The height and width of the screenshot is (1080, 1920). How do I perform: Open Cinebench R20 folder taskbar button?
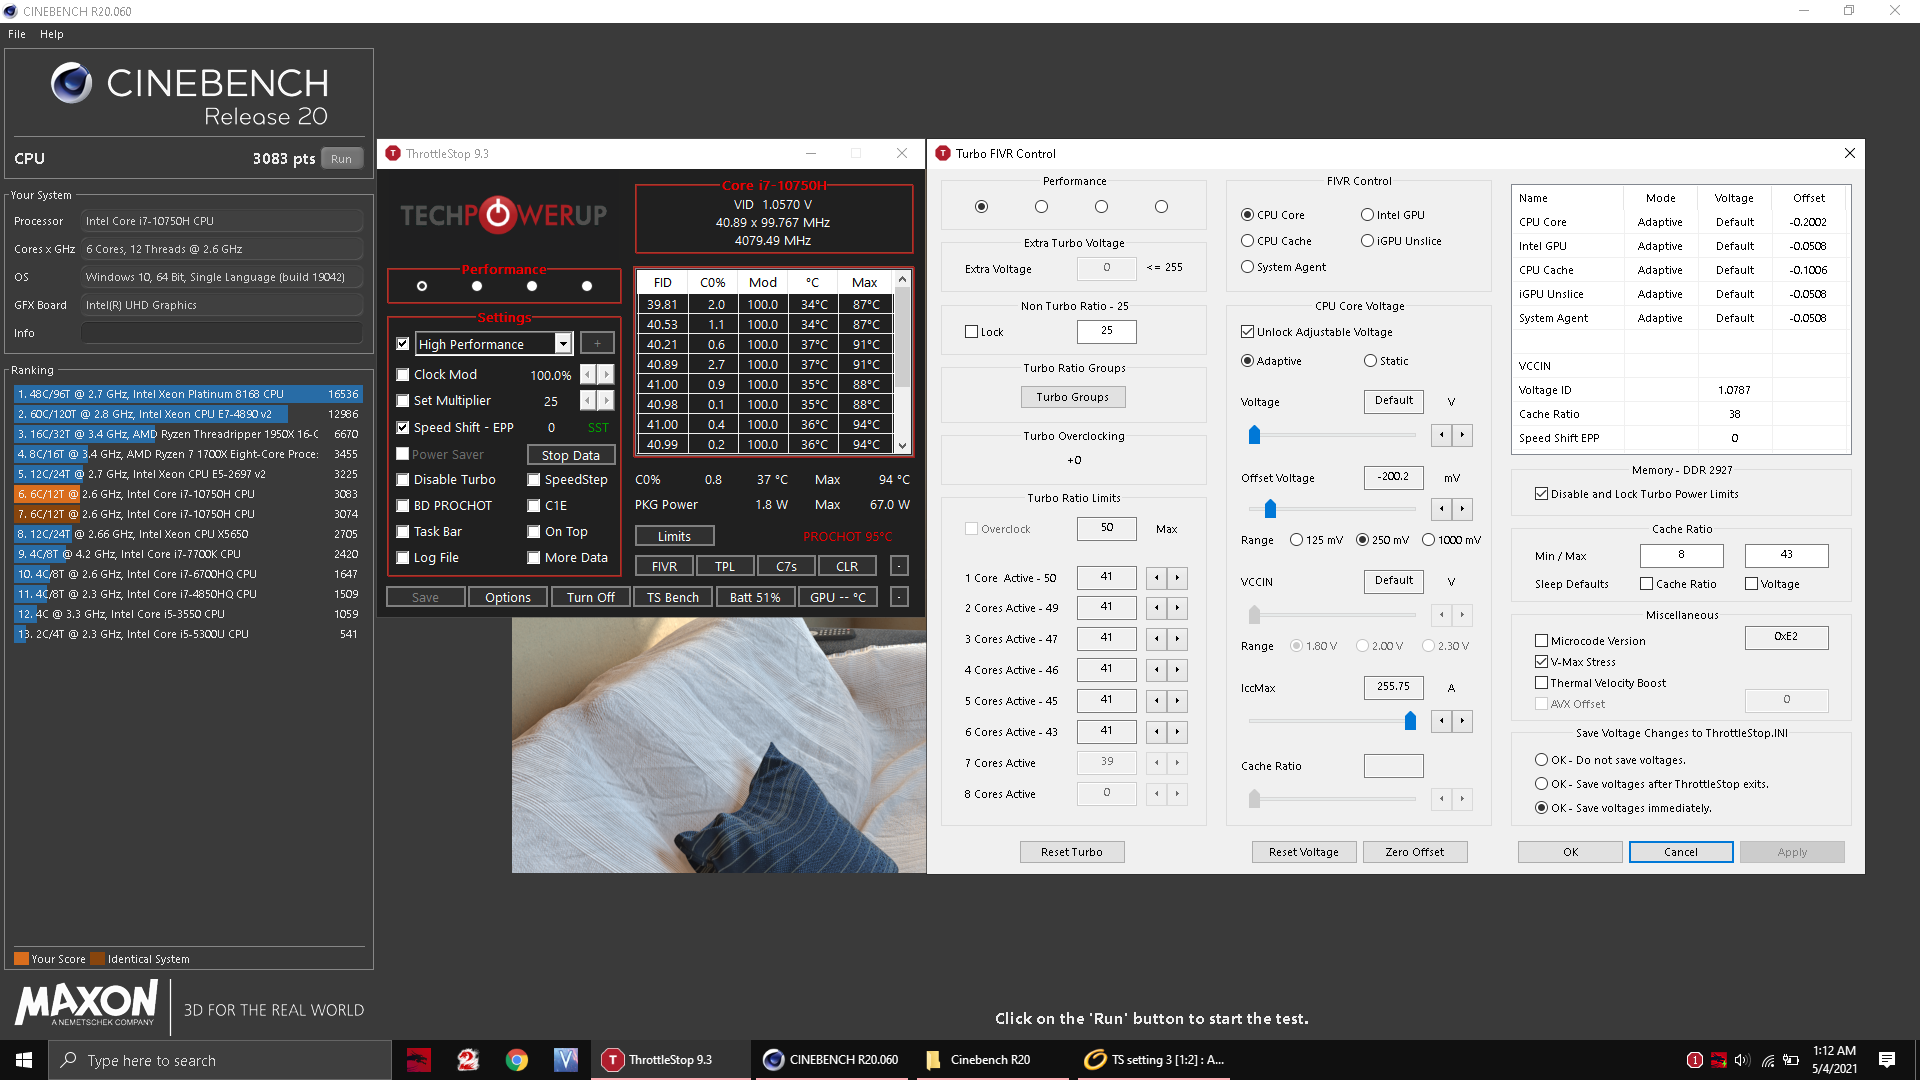[x=990, y=1060]
